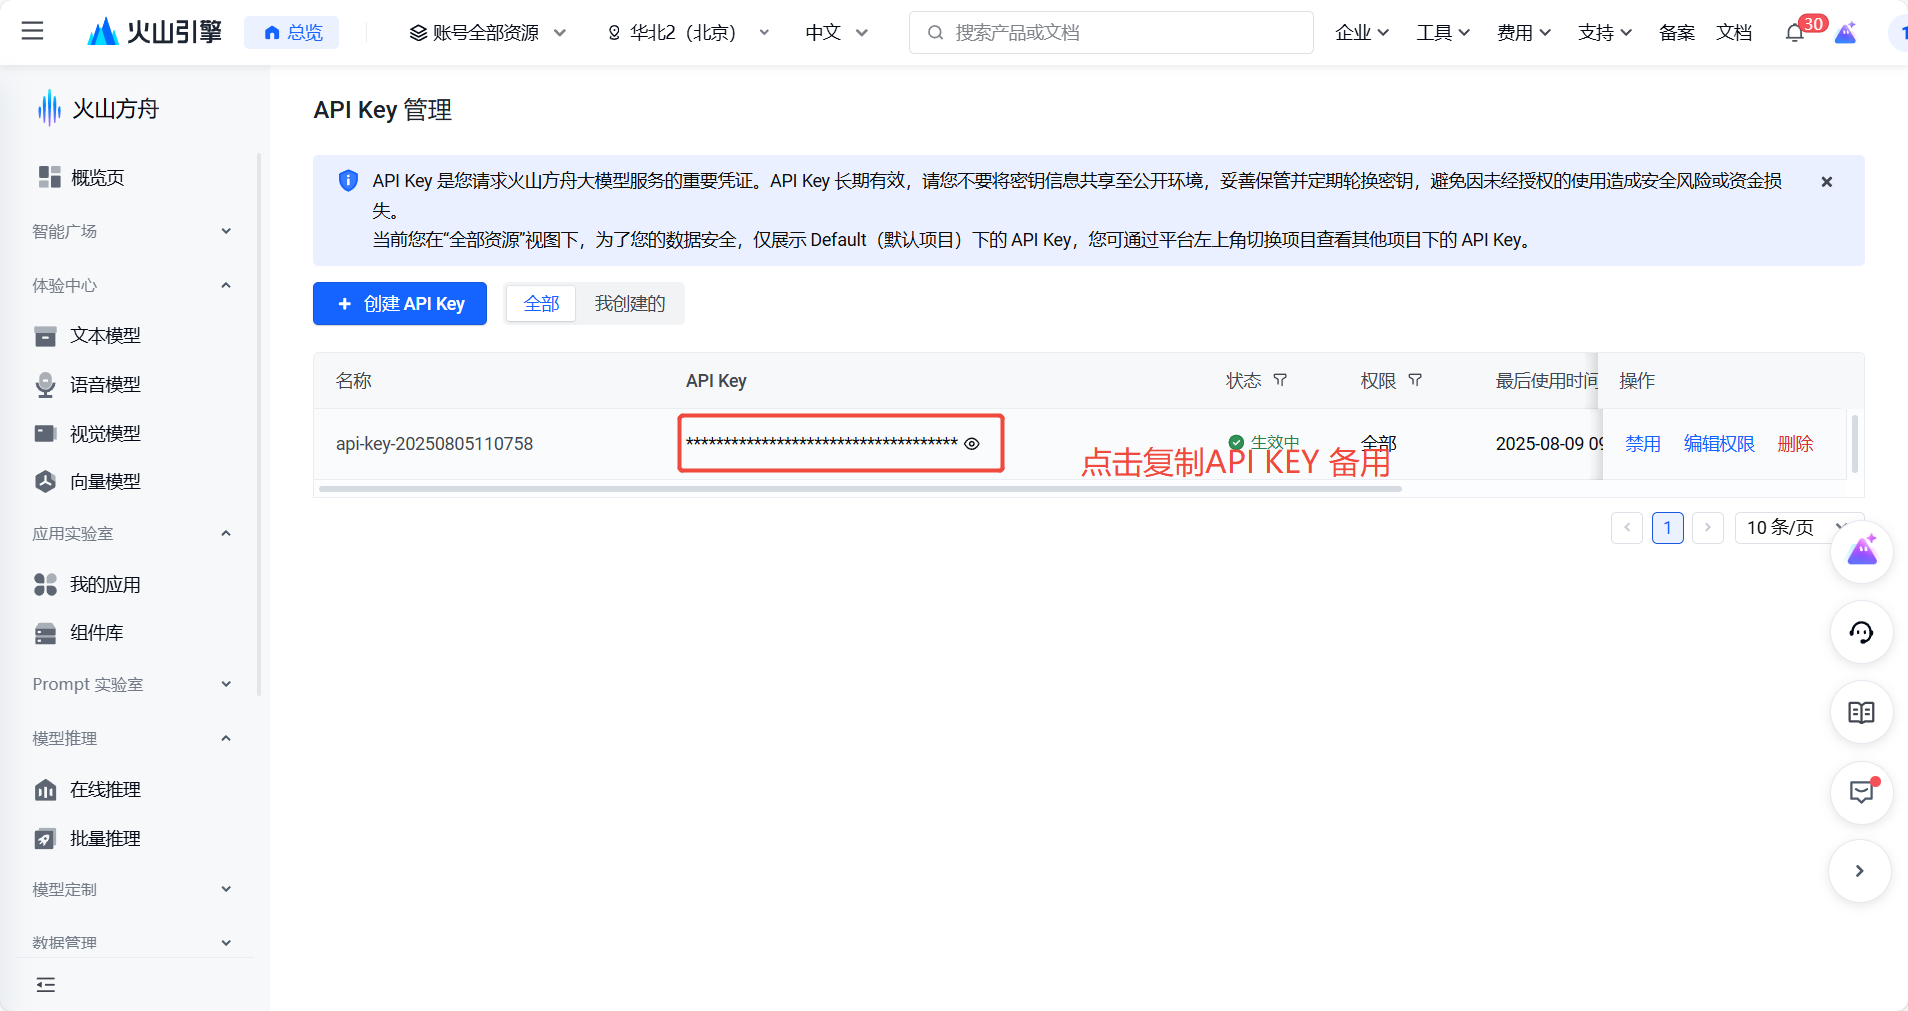Focus the 搜索产品或文档 search field
The width and height of the screenshot is (1908, 1011).
tap(1111, 33)
